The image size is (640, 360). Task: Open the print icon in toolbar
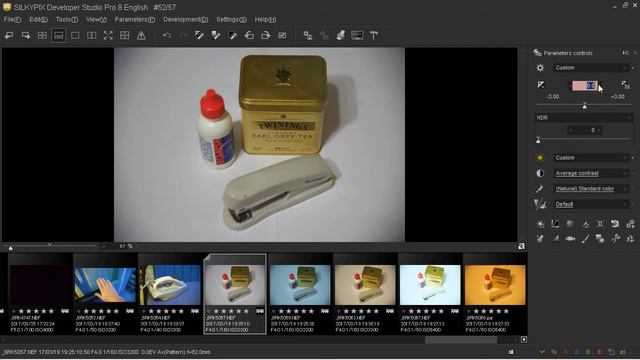click(341, 36)
